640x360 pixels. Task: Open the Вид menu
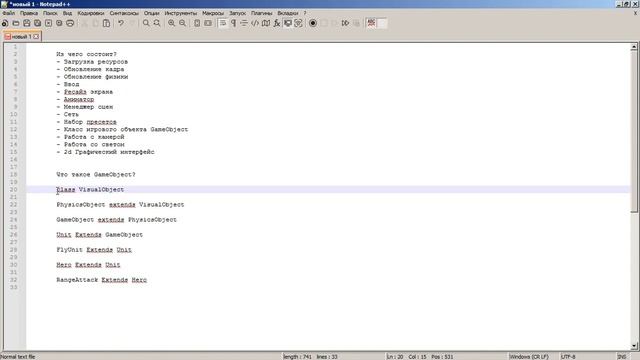[67, 13]
